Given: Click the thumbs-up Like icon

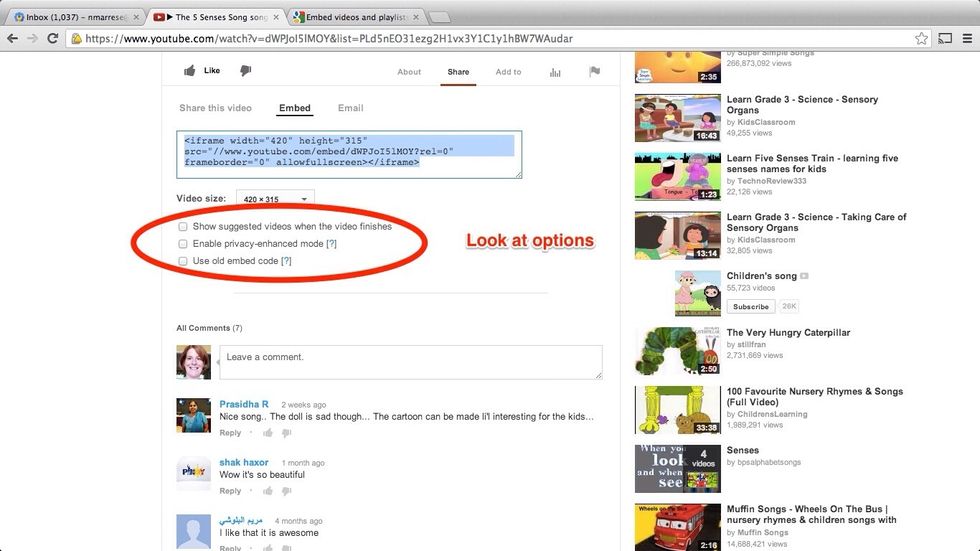Looking at the screenshot, I should click(x=189, y=71).
